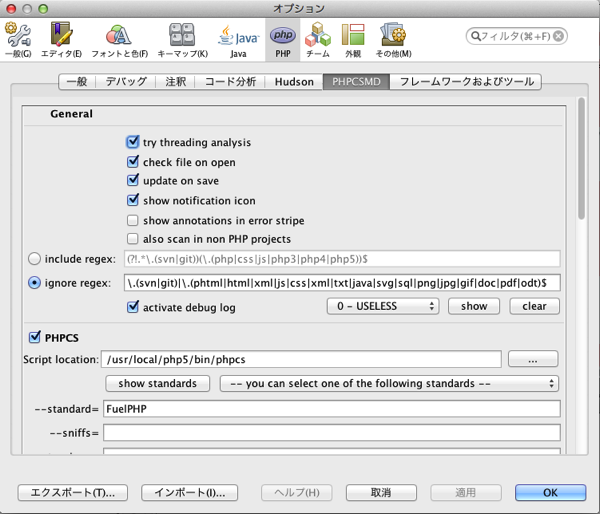Click the 取消 cancel button
The image size is (600, 514).
click(x=381, y=493)
